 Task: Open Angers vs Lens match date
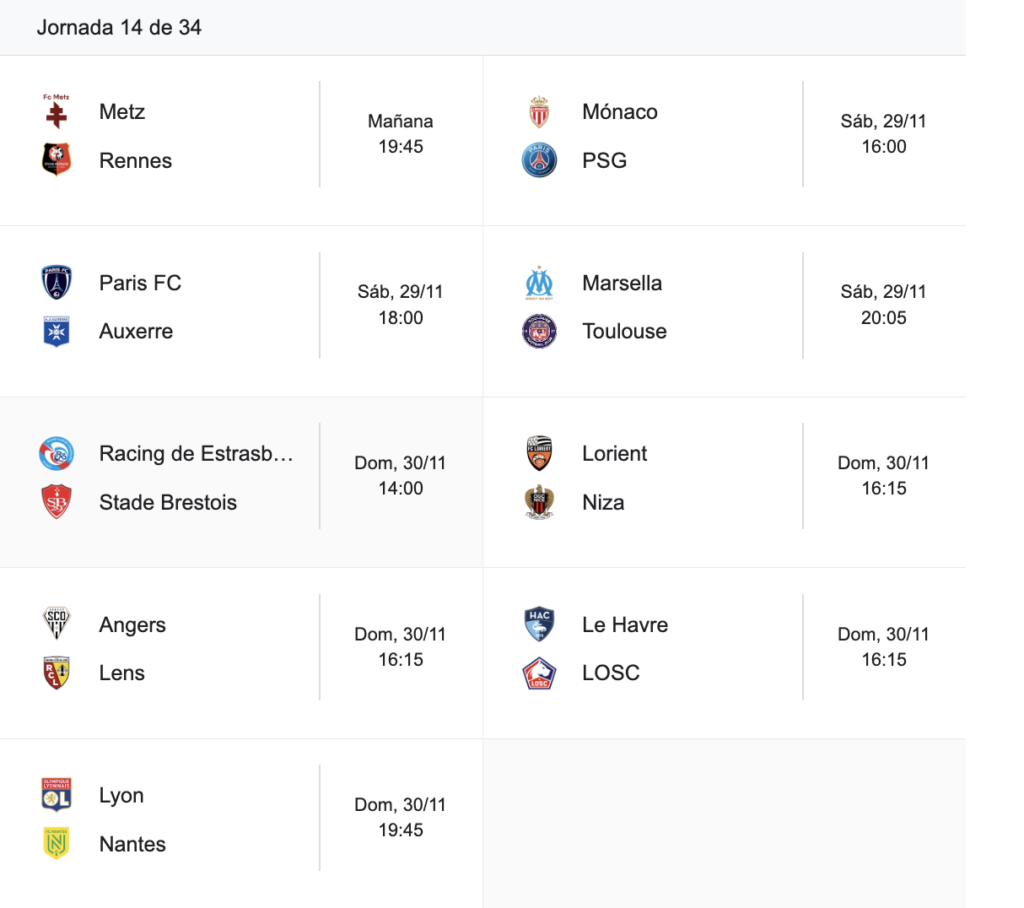[401, 634]
